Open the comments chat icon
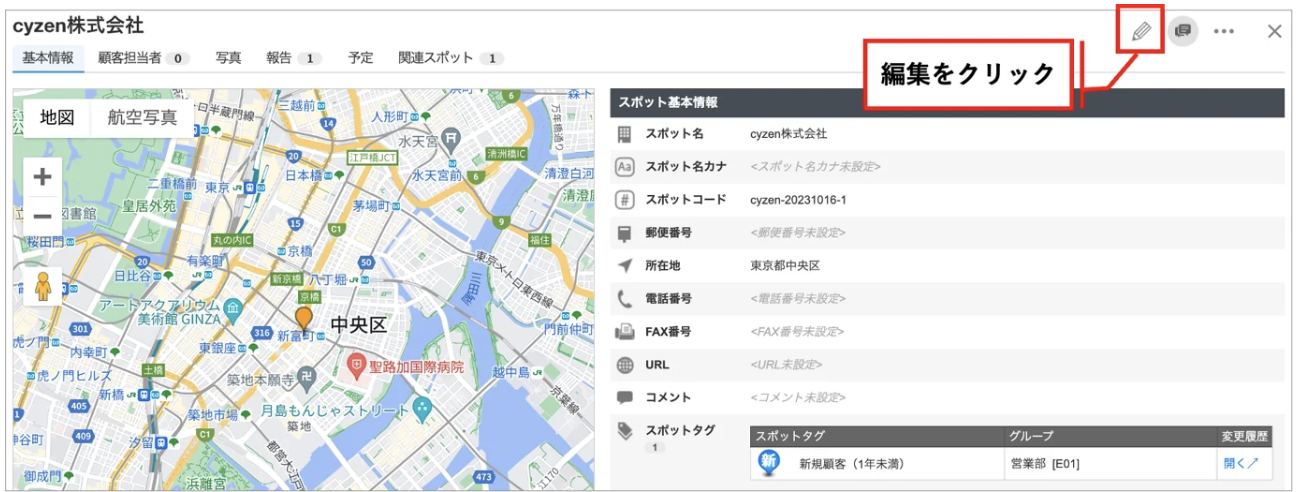Viewport: 1296px width, 492px height. pos(1183,31)
